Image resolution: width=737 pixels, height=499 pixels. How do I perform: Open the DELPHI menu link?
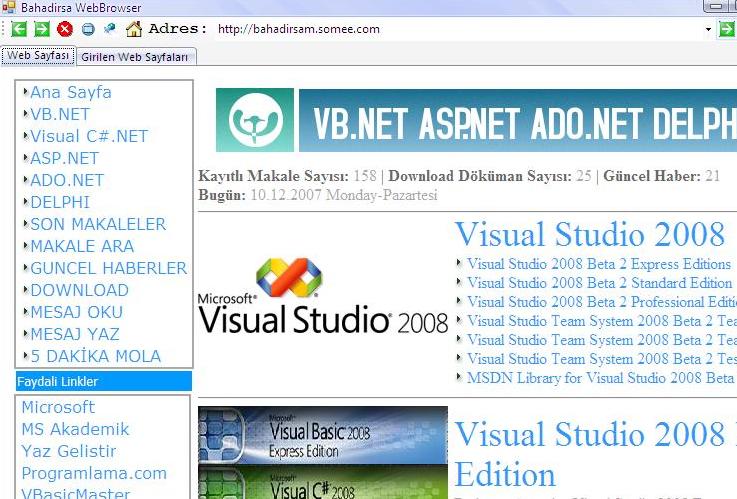coord(60,203)
